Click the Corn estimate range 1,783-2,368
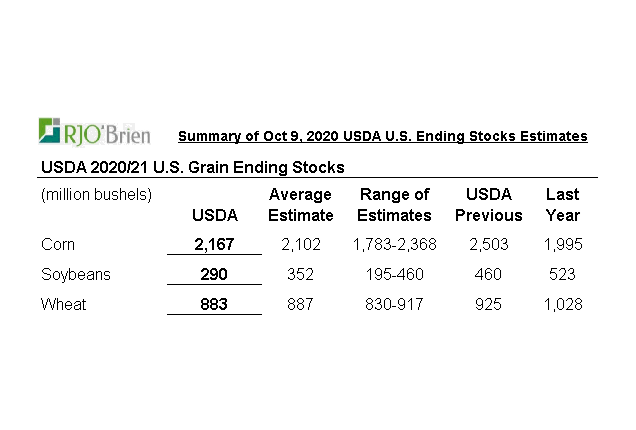Viewport: 636px width, 430px height. pyautogui.click(x=394, y=244)
